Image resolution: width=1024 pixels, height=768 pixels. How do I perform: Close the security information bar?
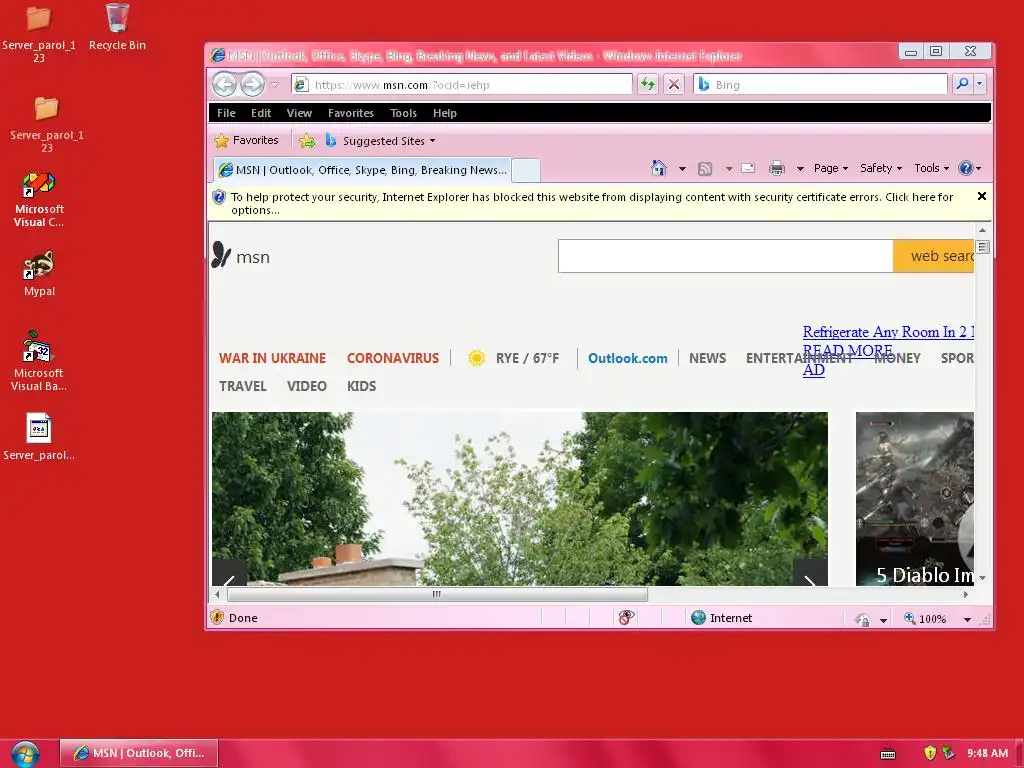pos(982,196)
